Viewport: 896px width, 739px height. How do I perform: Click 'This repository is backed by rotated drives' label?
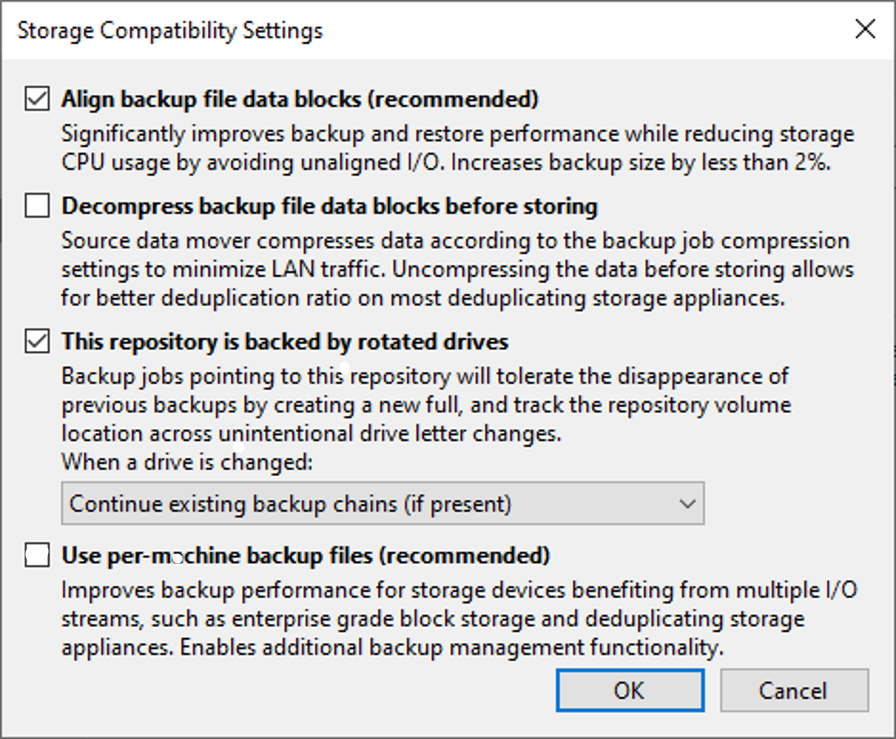285,342
